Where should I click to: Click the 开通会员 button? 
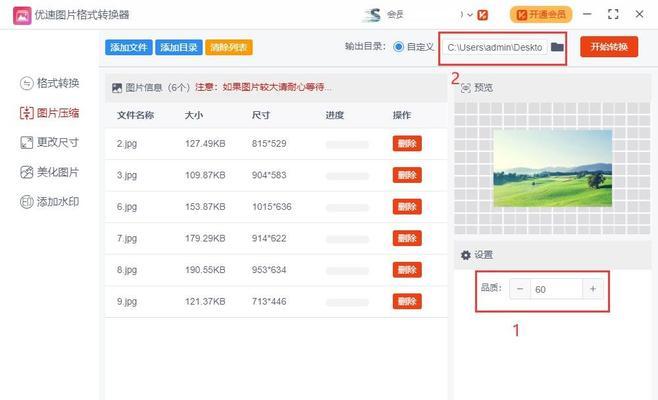[541, 15]
